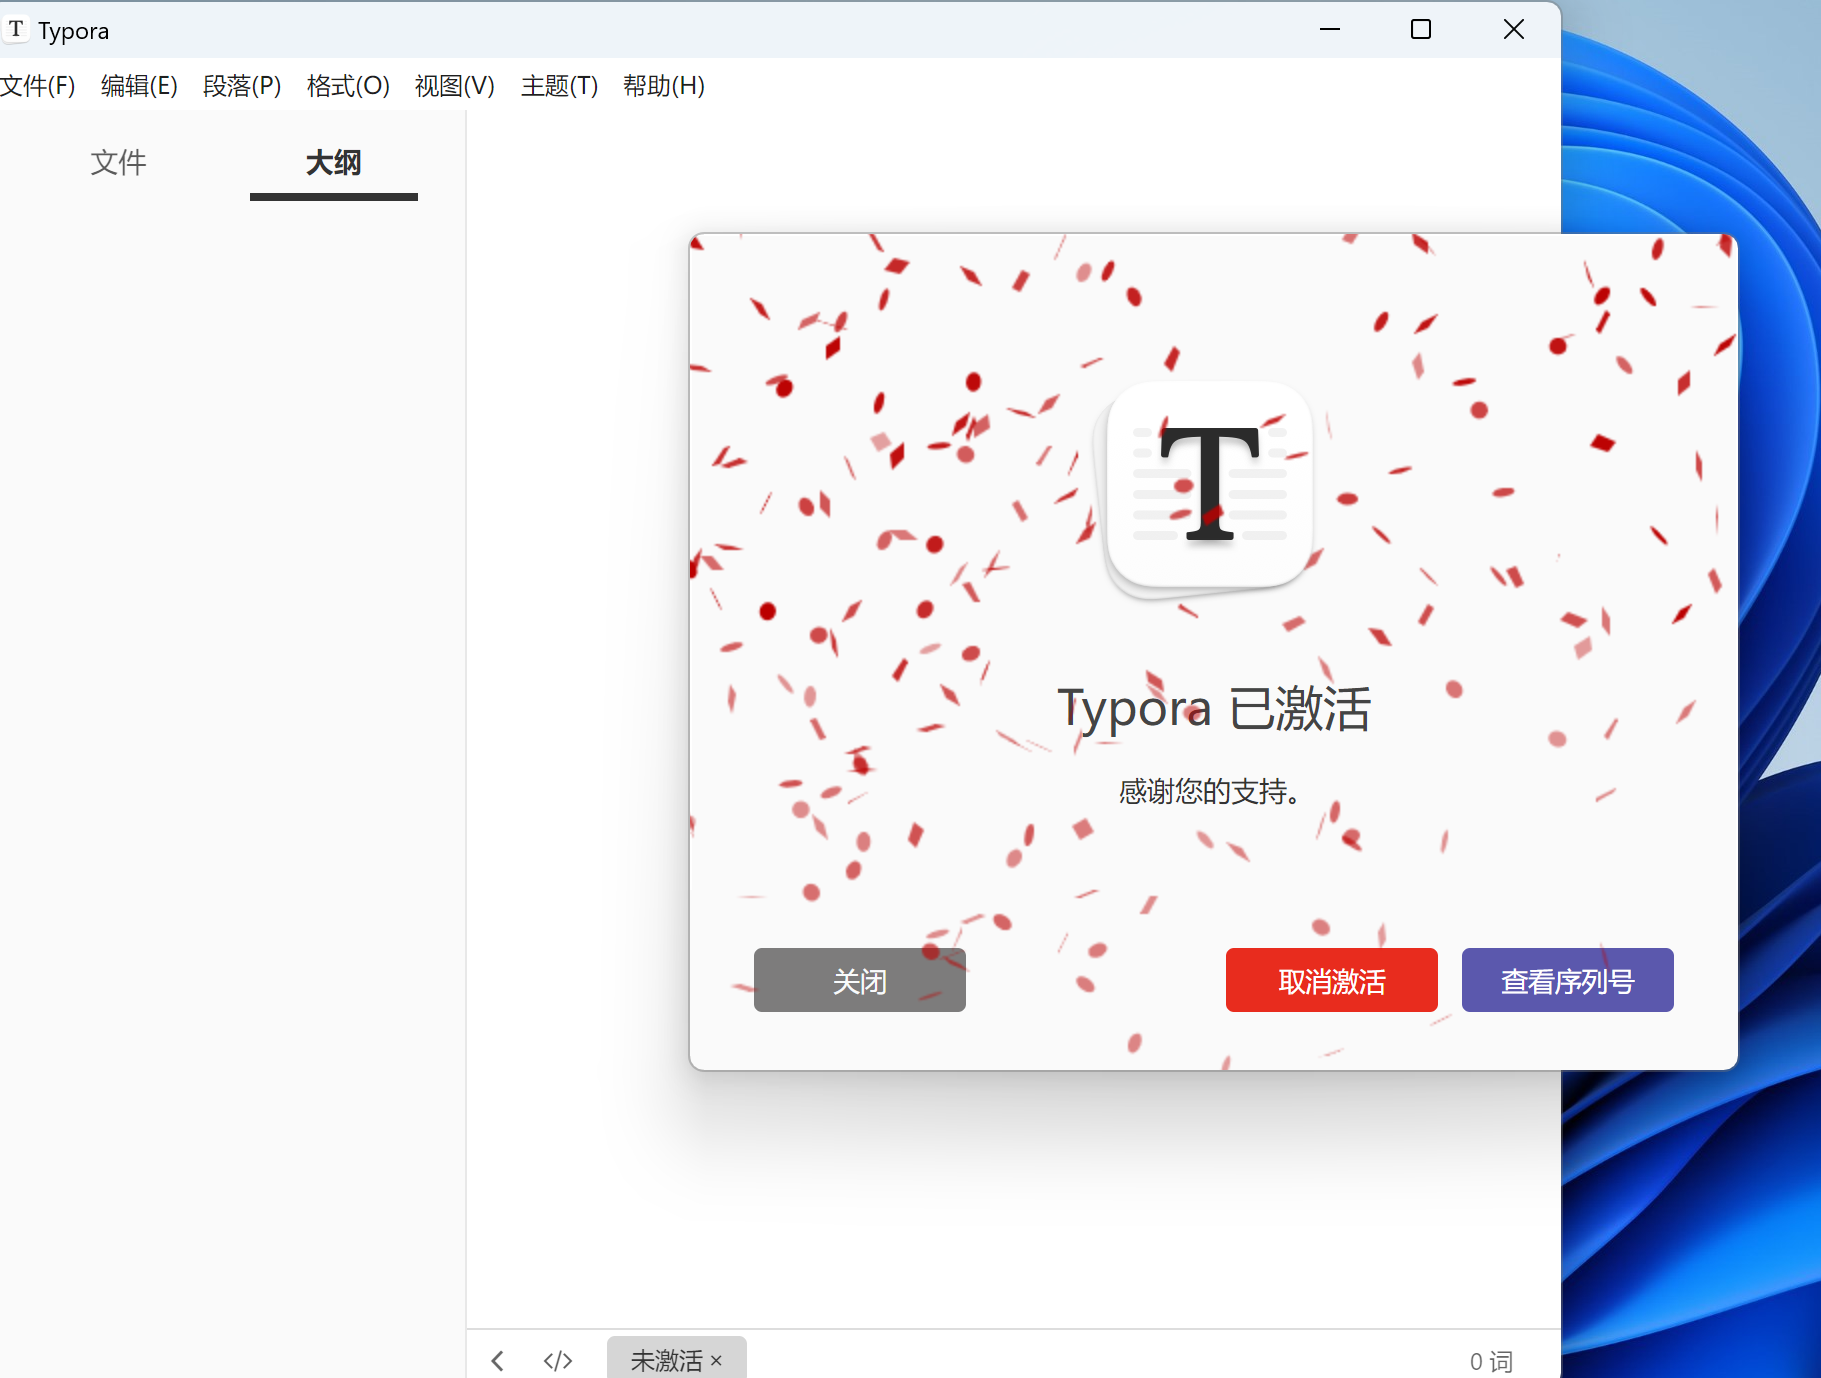The height and width of the screenshot is (1378, 1821).
Task: Dismiss the 未激活 status badge
Action: coord(716,1361)
